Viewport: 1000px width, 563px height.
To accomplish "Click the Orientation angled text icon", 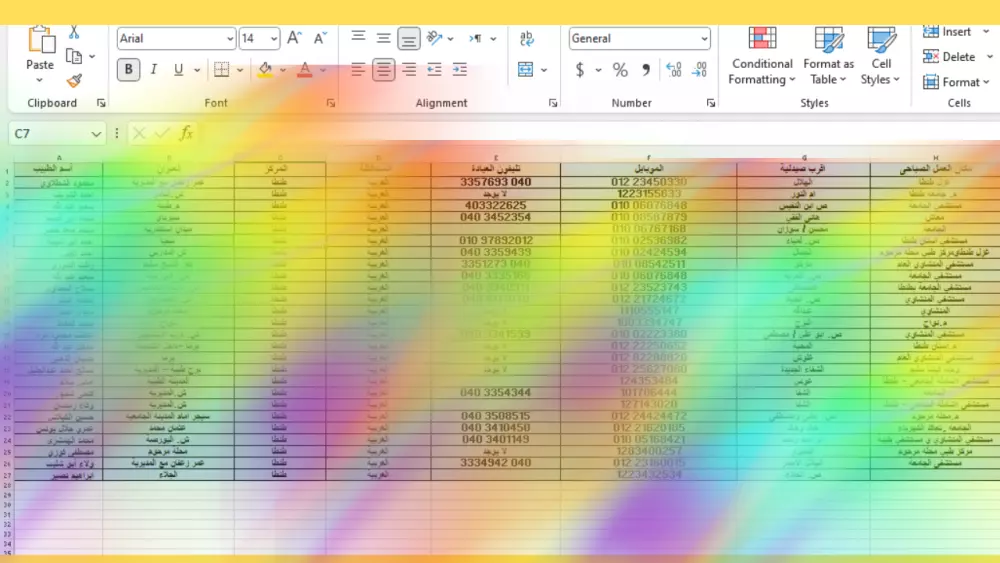I will click(434, 38).
